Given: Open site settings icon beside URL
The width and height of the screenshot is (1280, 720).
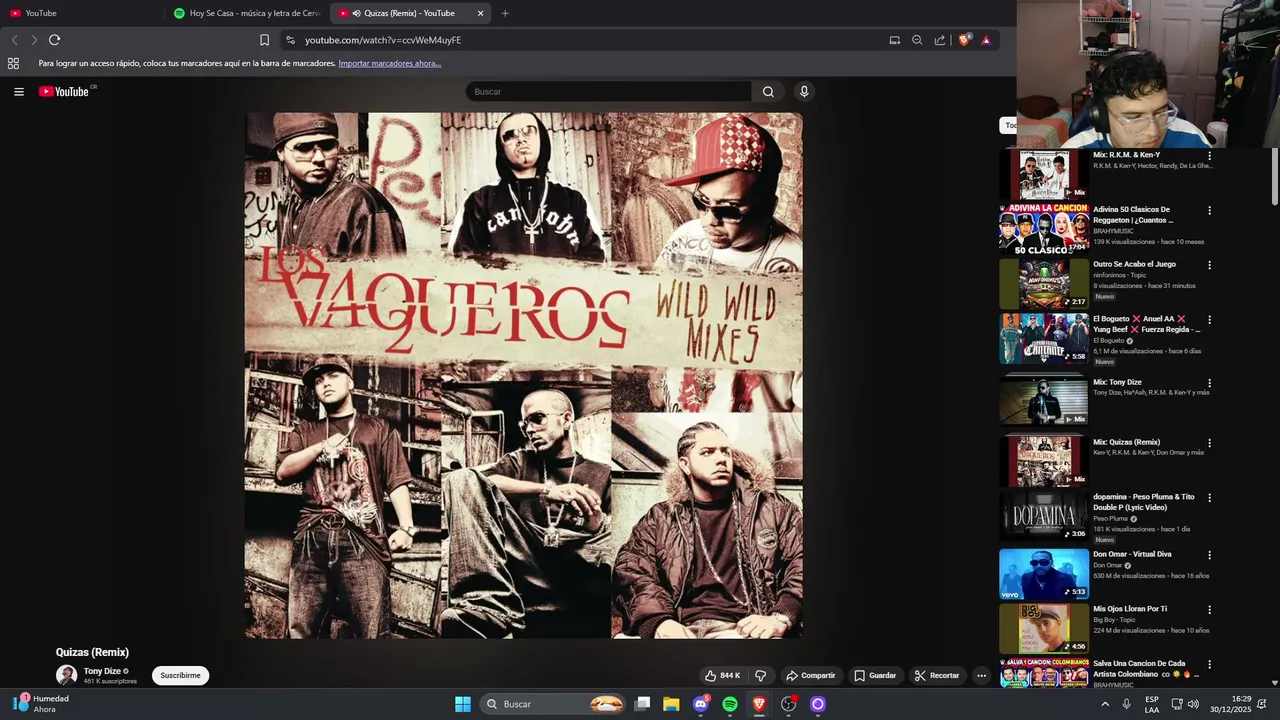Looking at the screenshot, I should (290, 40).
